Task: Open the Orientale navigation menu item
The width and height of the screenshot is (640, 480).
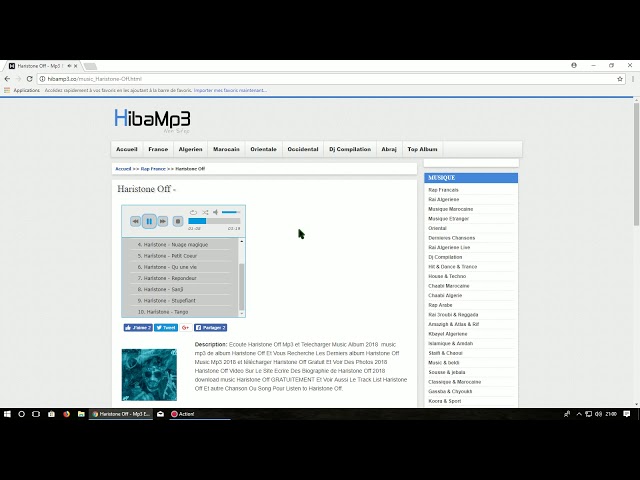Action: pos(263,149)
